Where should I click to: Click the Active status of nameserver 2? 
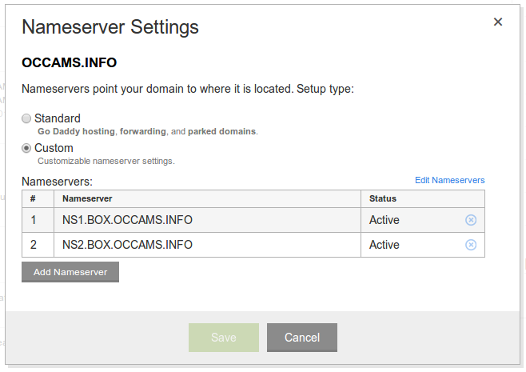(x=384, y=245)
